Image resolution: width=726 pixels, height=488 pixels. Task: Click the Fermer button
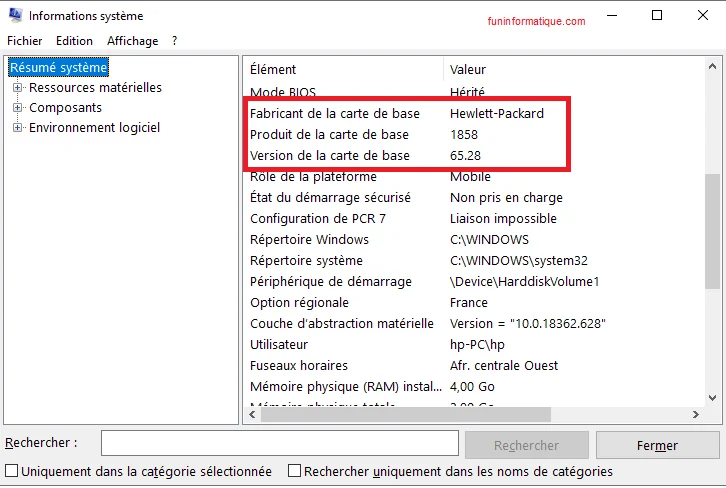tap(657, 445)
